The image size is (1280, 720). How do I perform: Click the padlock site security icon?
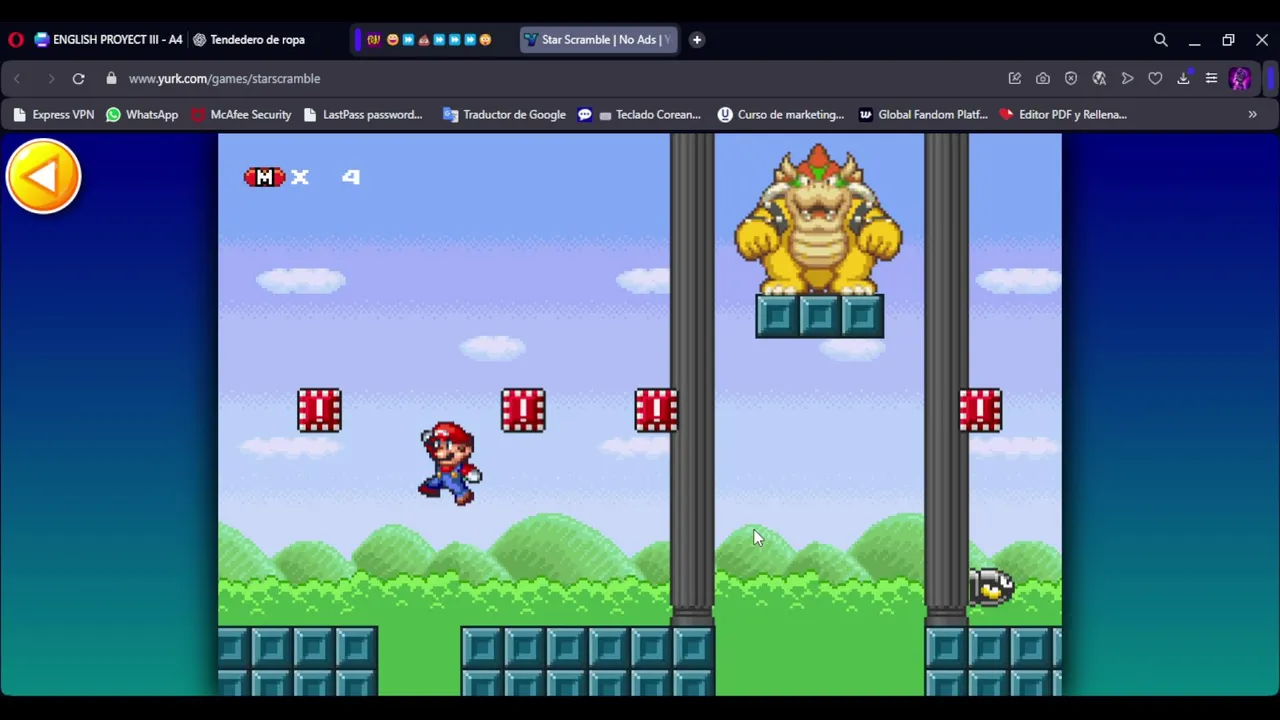pos(111,78)
